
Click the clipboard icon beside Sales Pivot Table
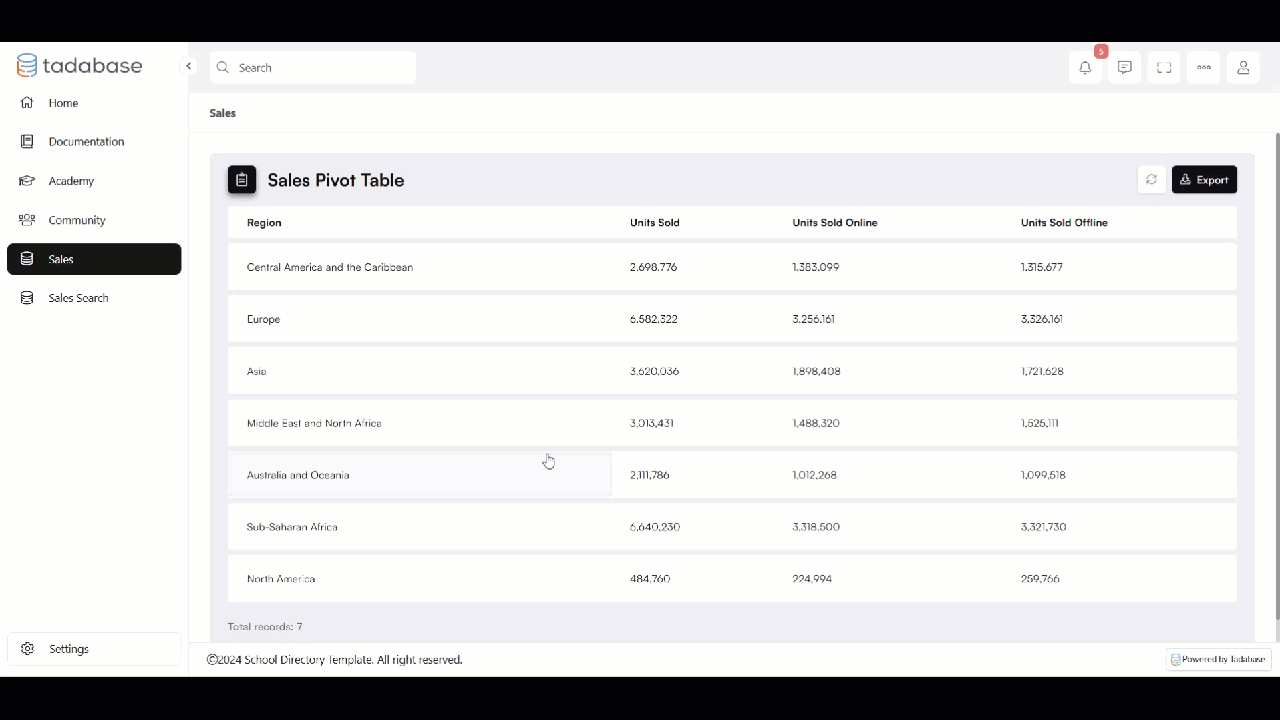(x=242, y=180)
